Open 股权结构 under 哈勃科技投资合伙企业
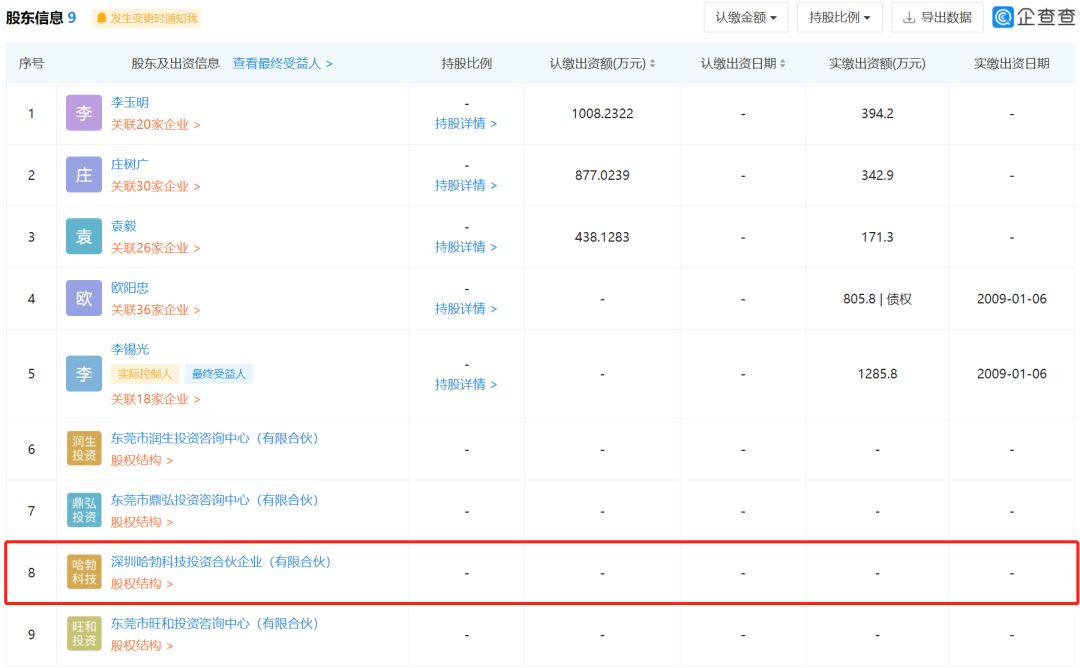Image resolution: width=1080 pixels, height=668 pixels. pos(142,584)
